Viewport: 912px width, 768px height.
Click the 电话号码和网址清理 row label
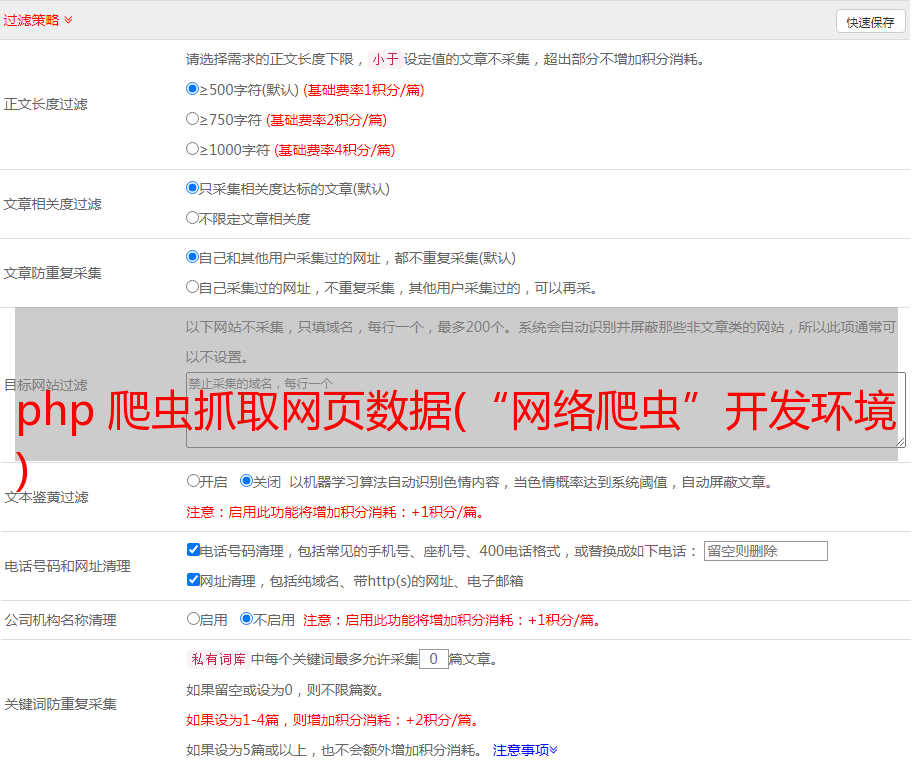(67, 566)
